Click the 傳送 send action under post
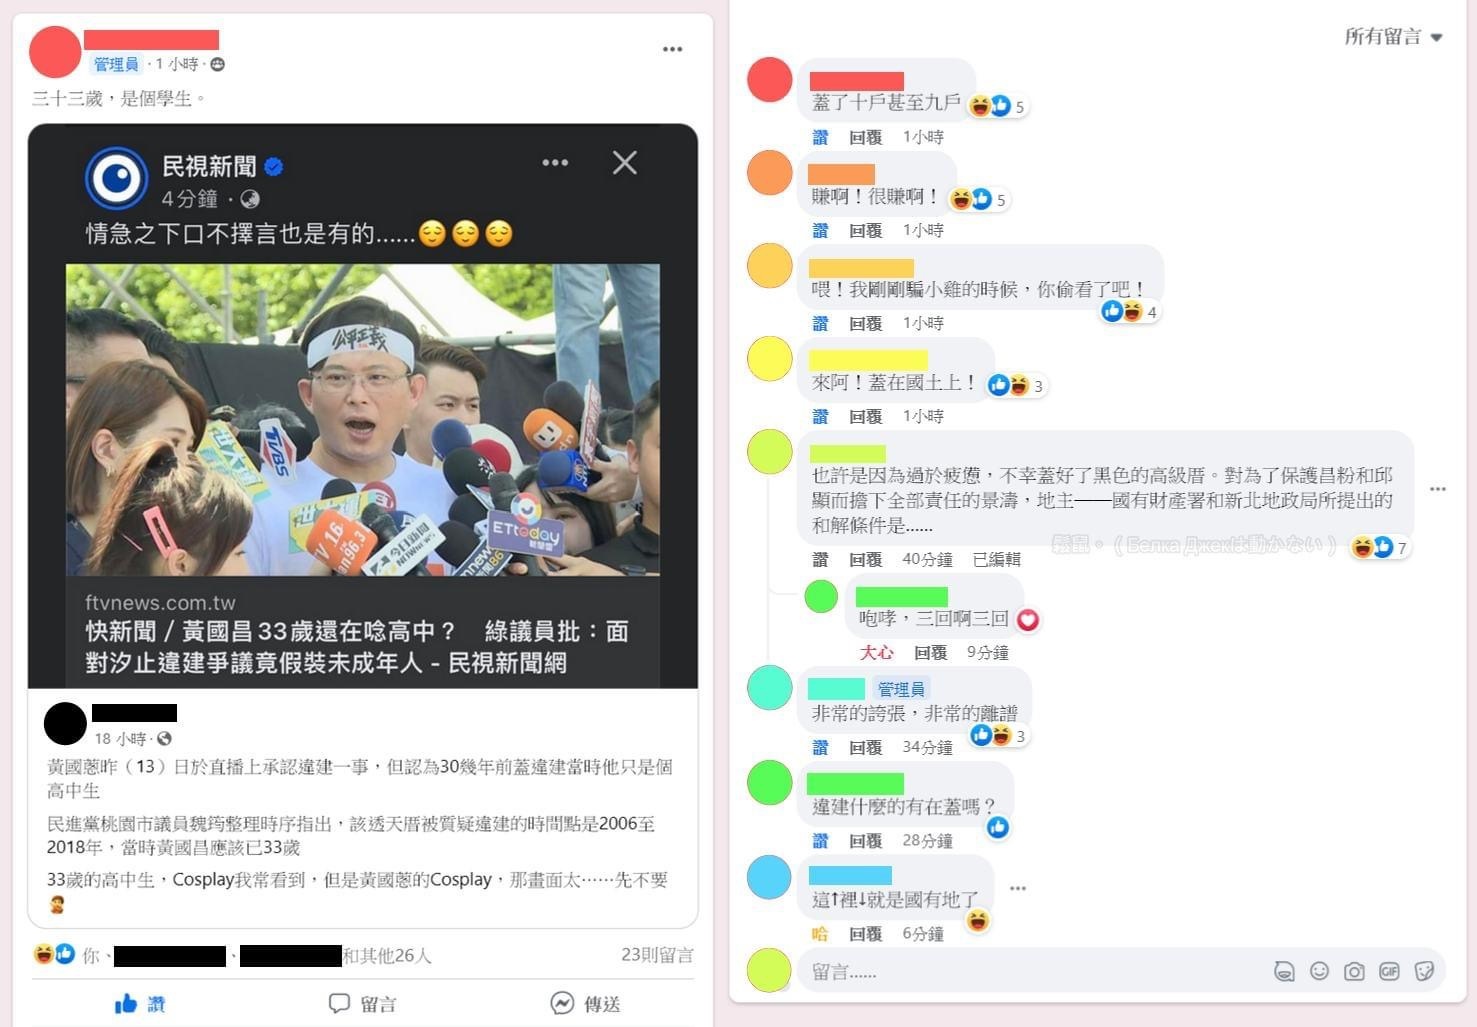1477x1027 pixels. coord(585,1003)
